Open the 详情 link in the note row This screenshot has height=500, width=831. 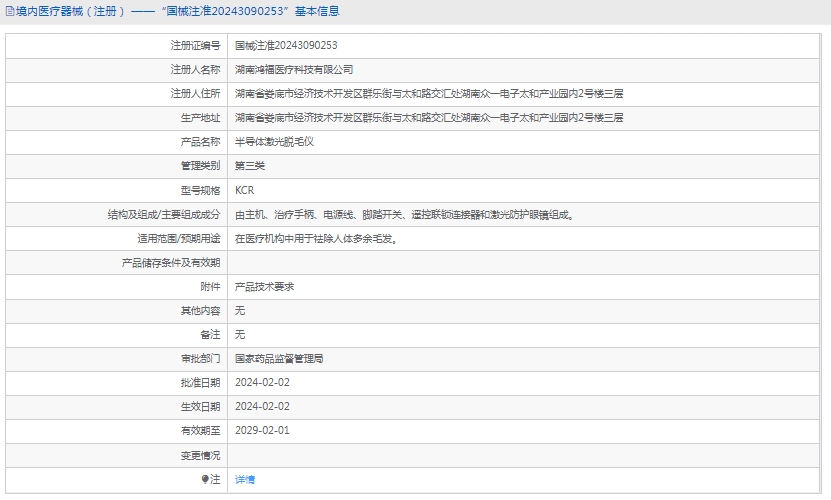click(245, 479)
